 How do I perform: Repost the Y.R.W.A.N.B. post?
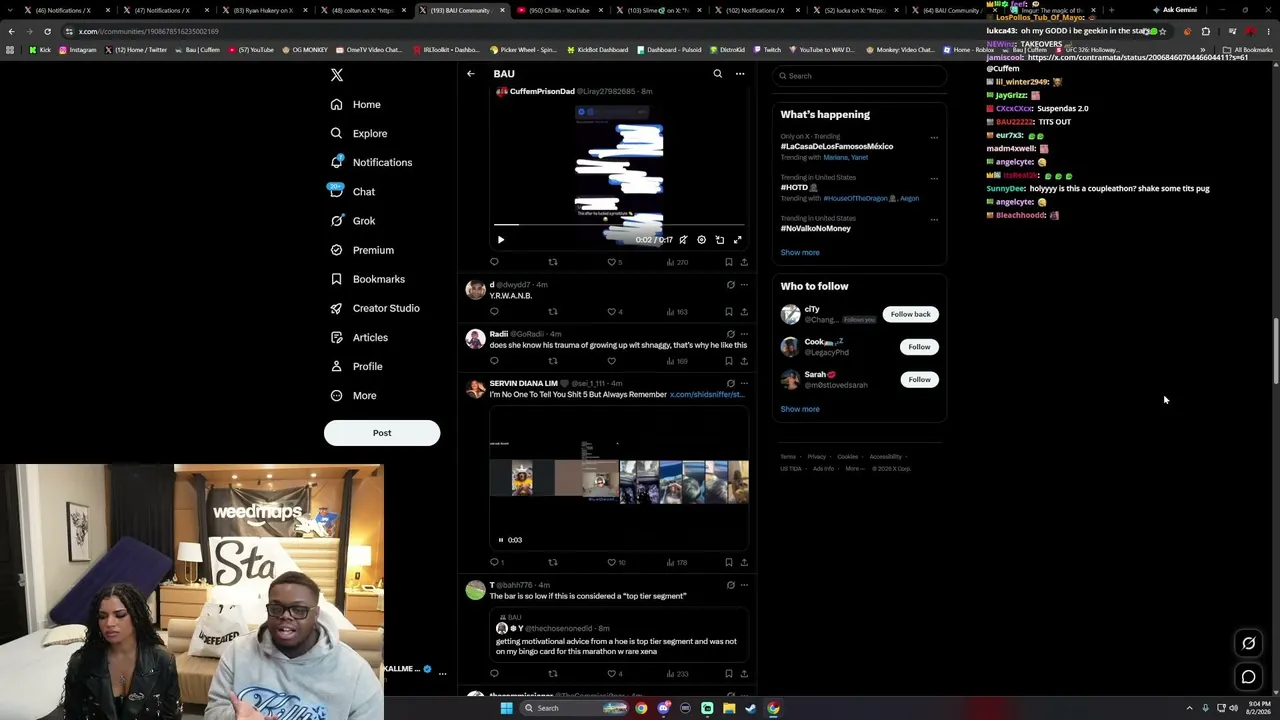pos(553,312)
